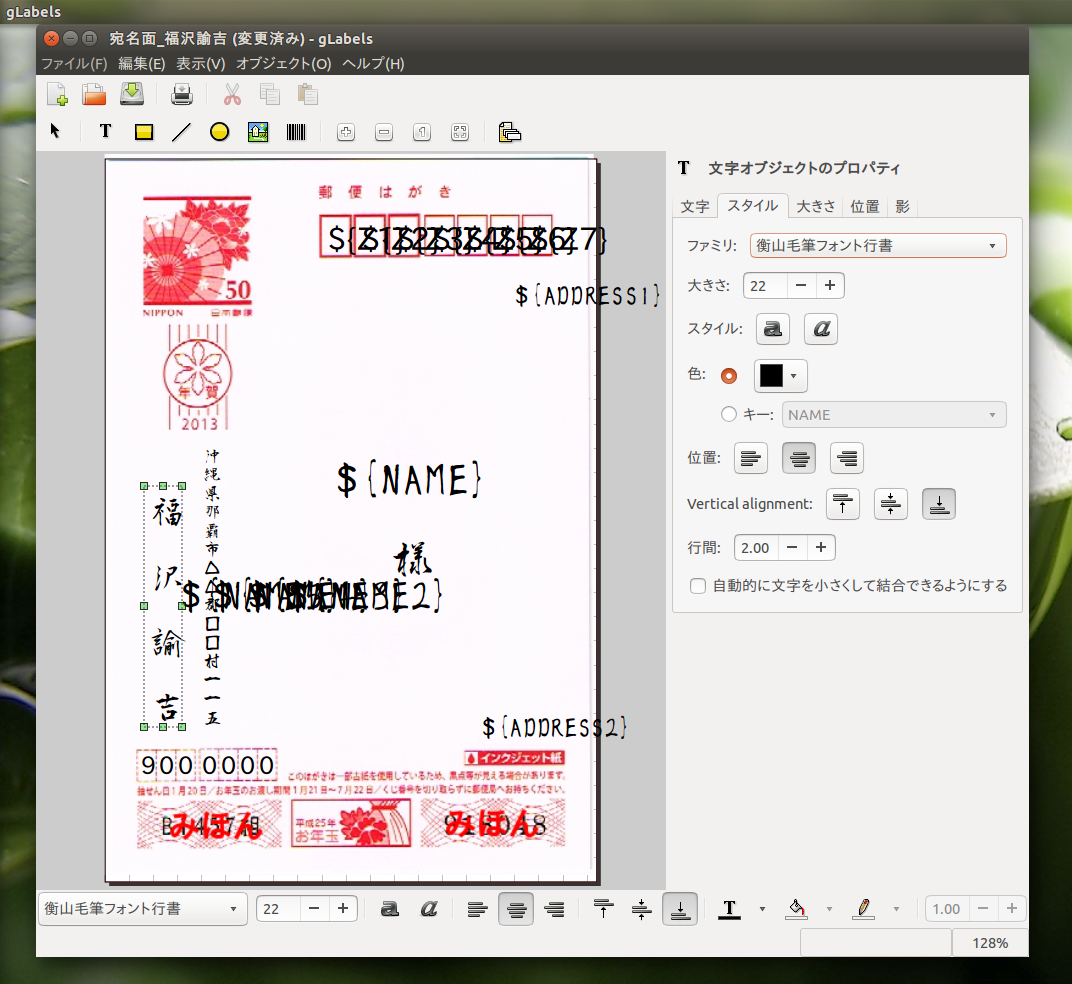Select the fixed color radio button
The image size is (1072, 984).
(728, 375)
